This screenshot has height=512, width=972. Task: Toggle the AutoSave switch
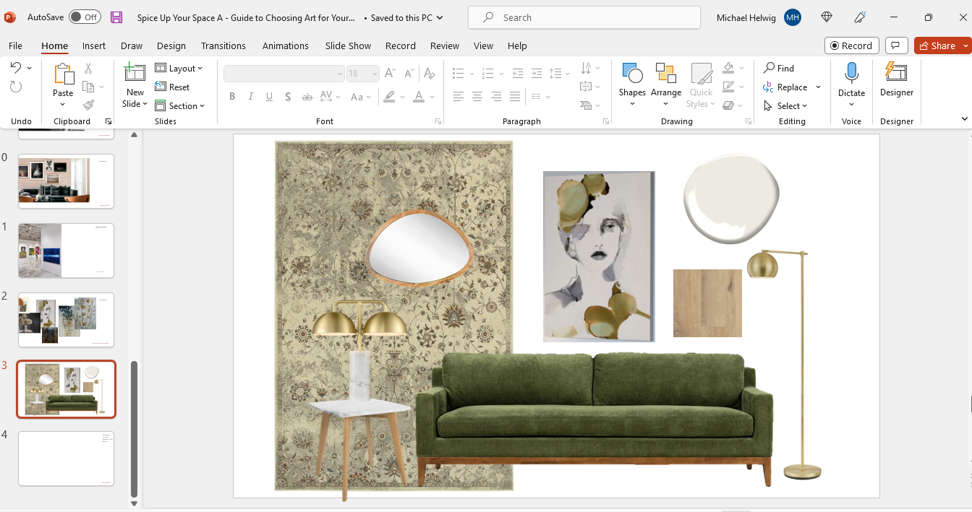[x=84, y=17]
